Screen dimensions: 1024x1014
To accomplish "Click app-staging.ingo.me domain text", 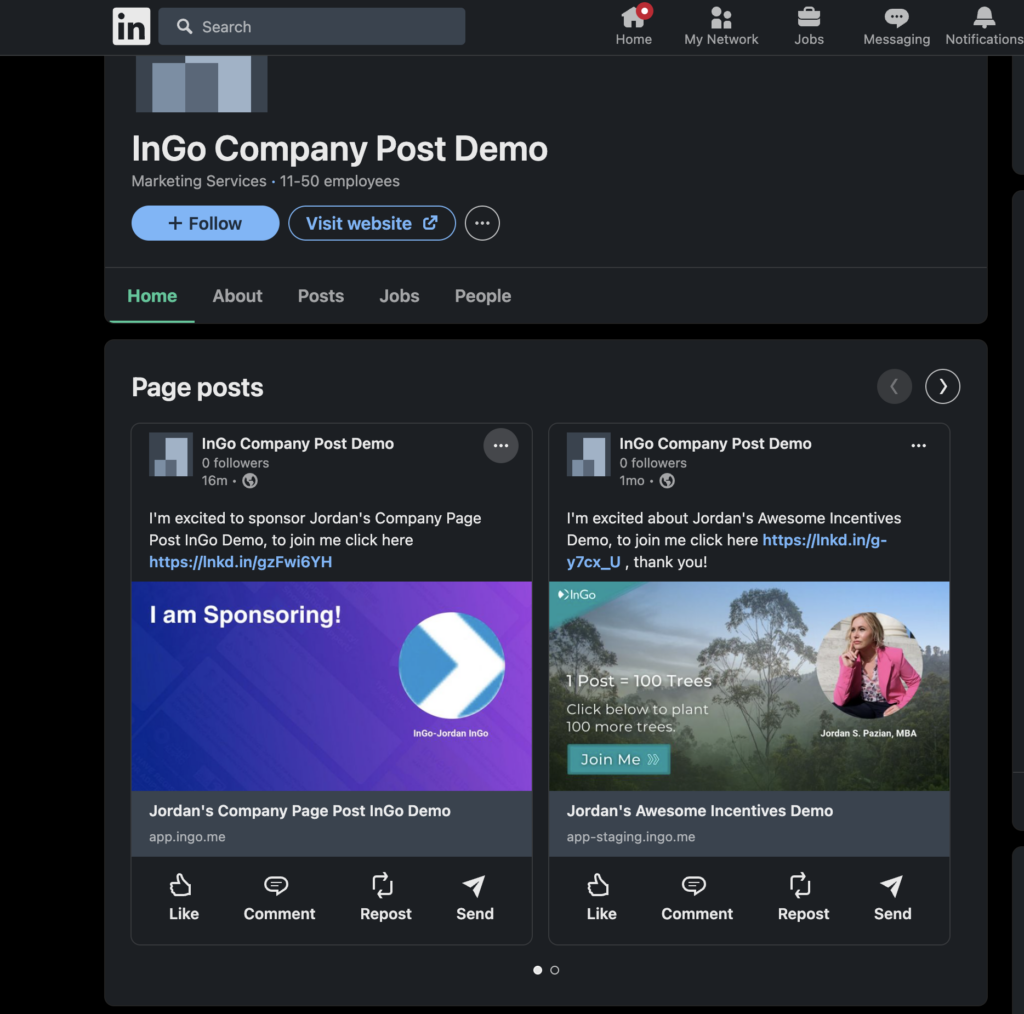I will pos(630,836).
